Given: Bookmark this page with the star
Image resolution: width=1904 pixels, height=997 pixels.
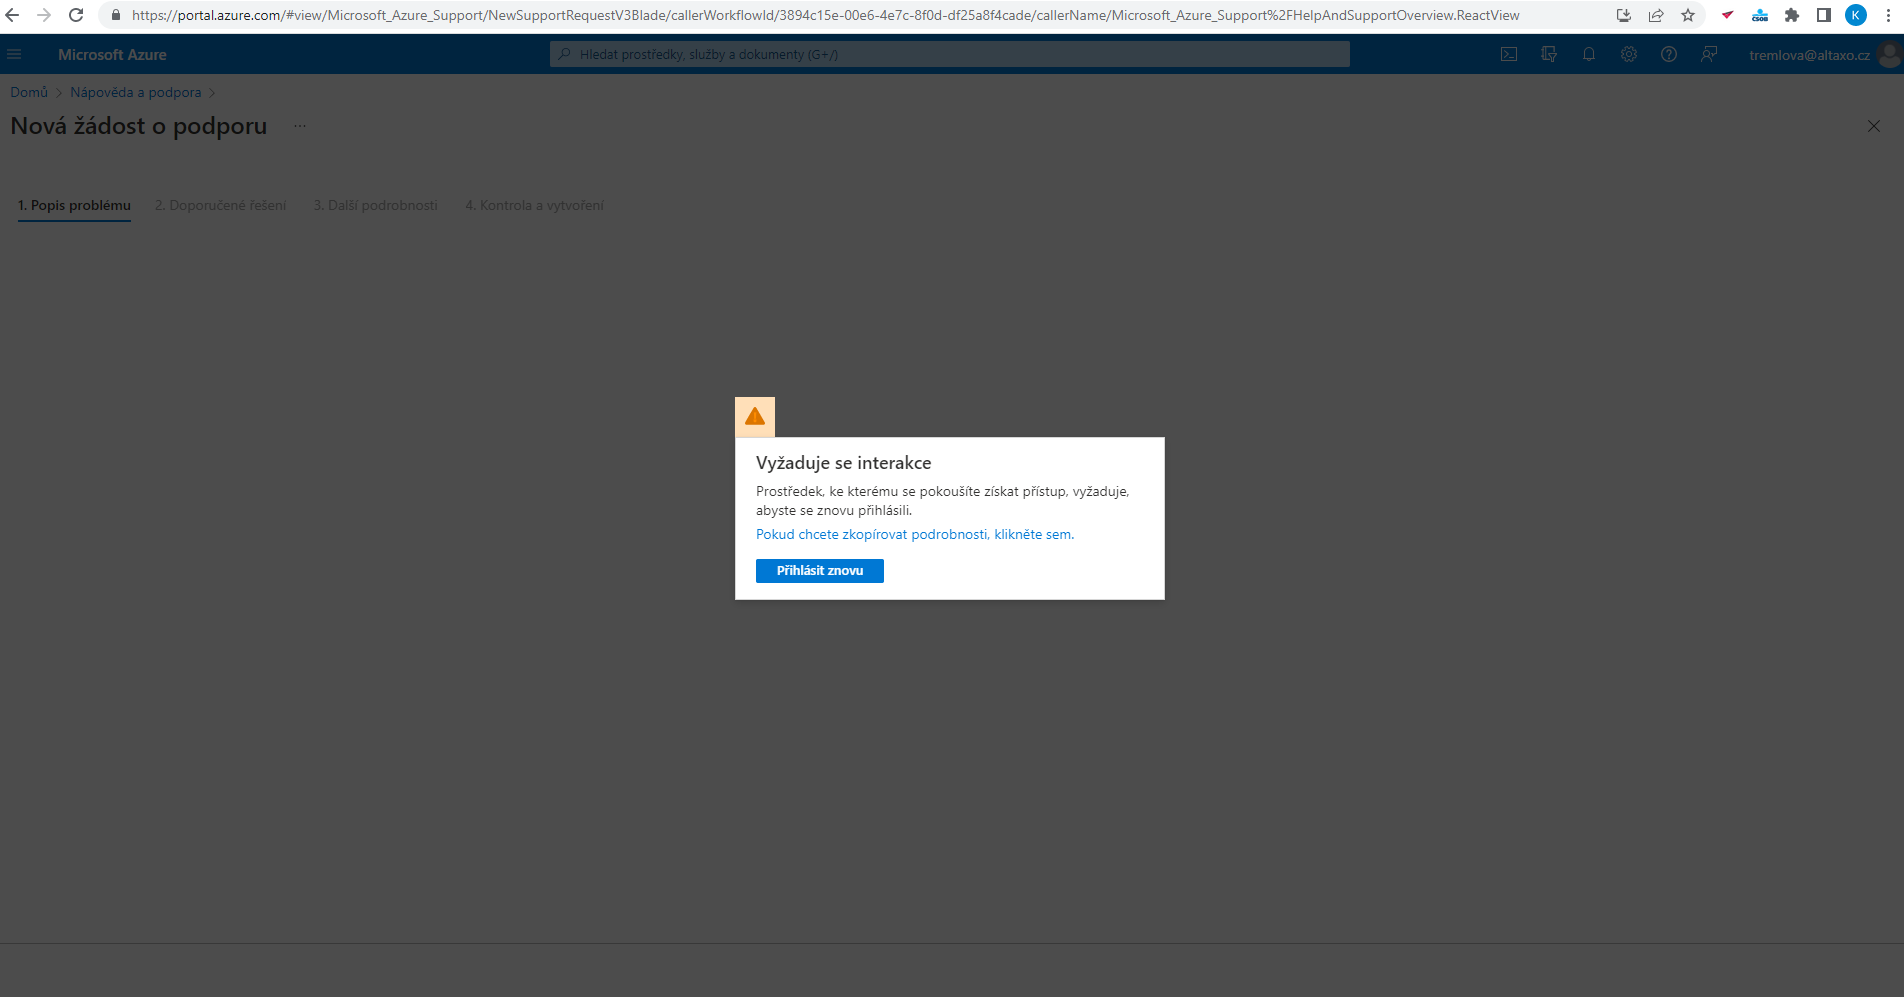Looking at the screenshot, I should click(x=1687, y=15).
